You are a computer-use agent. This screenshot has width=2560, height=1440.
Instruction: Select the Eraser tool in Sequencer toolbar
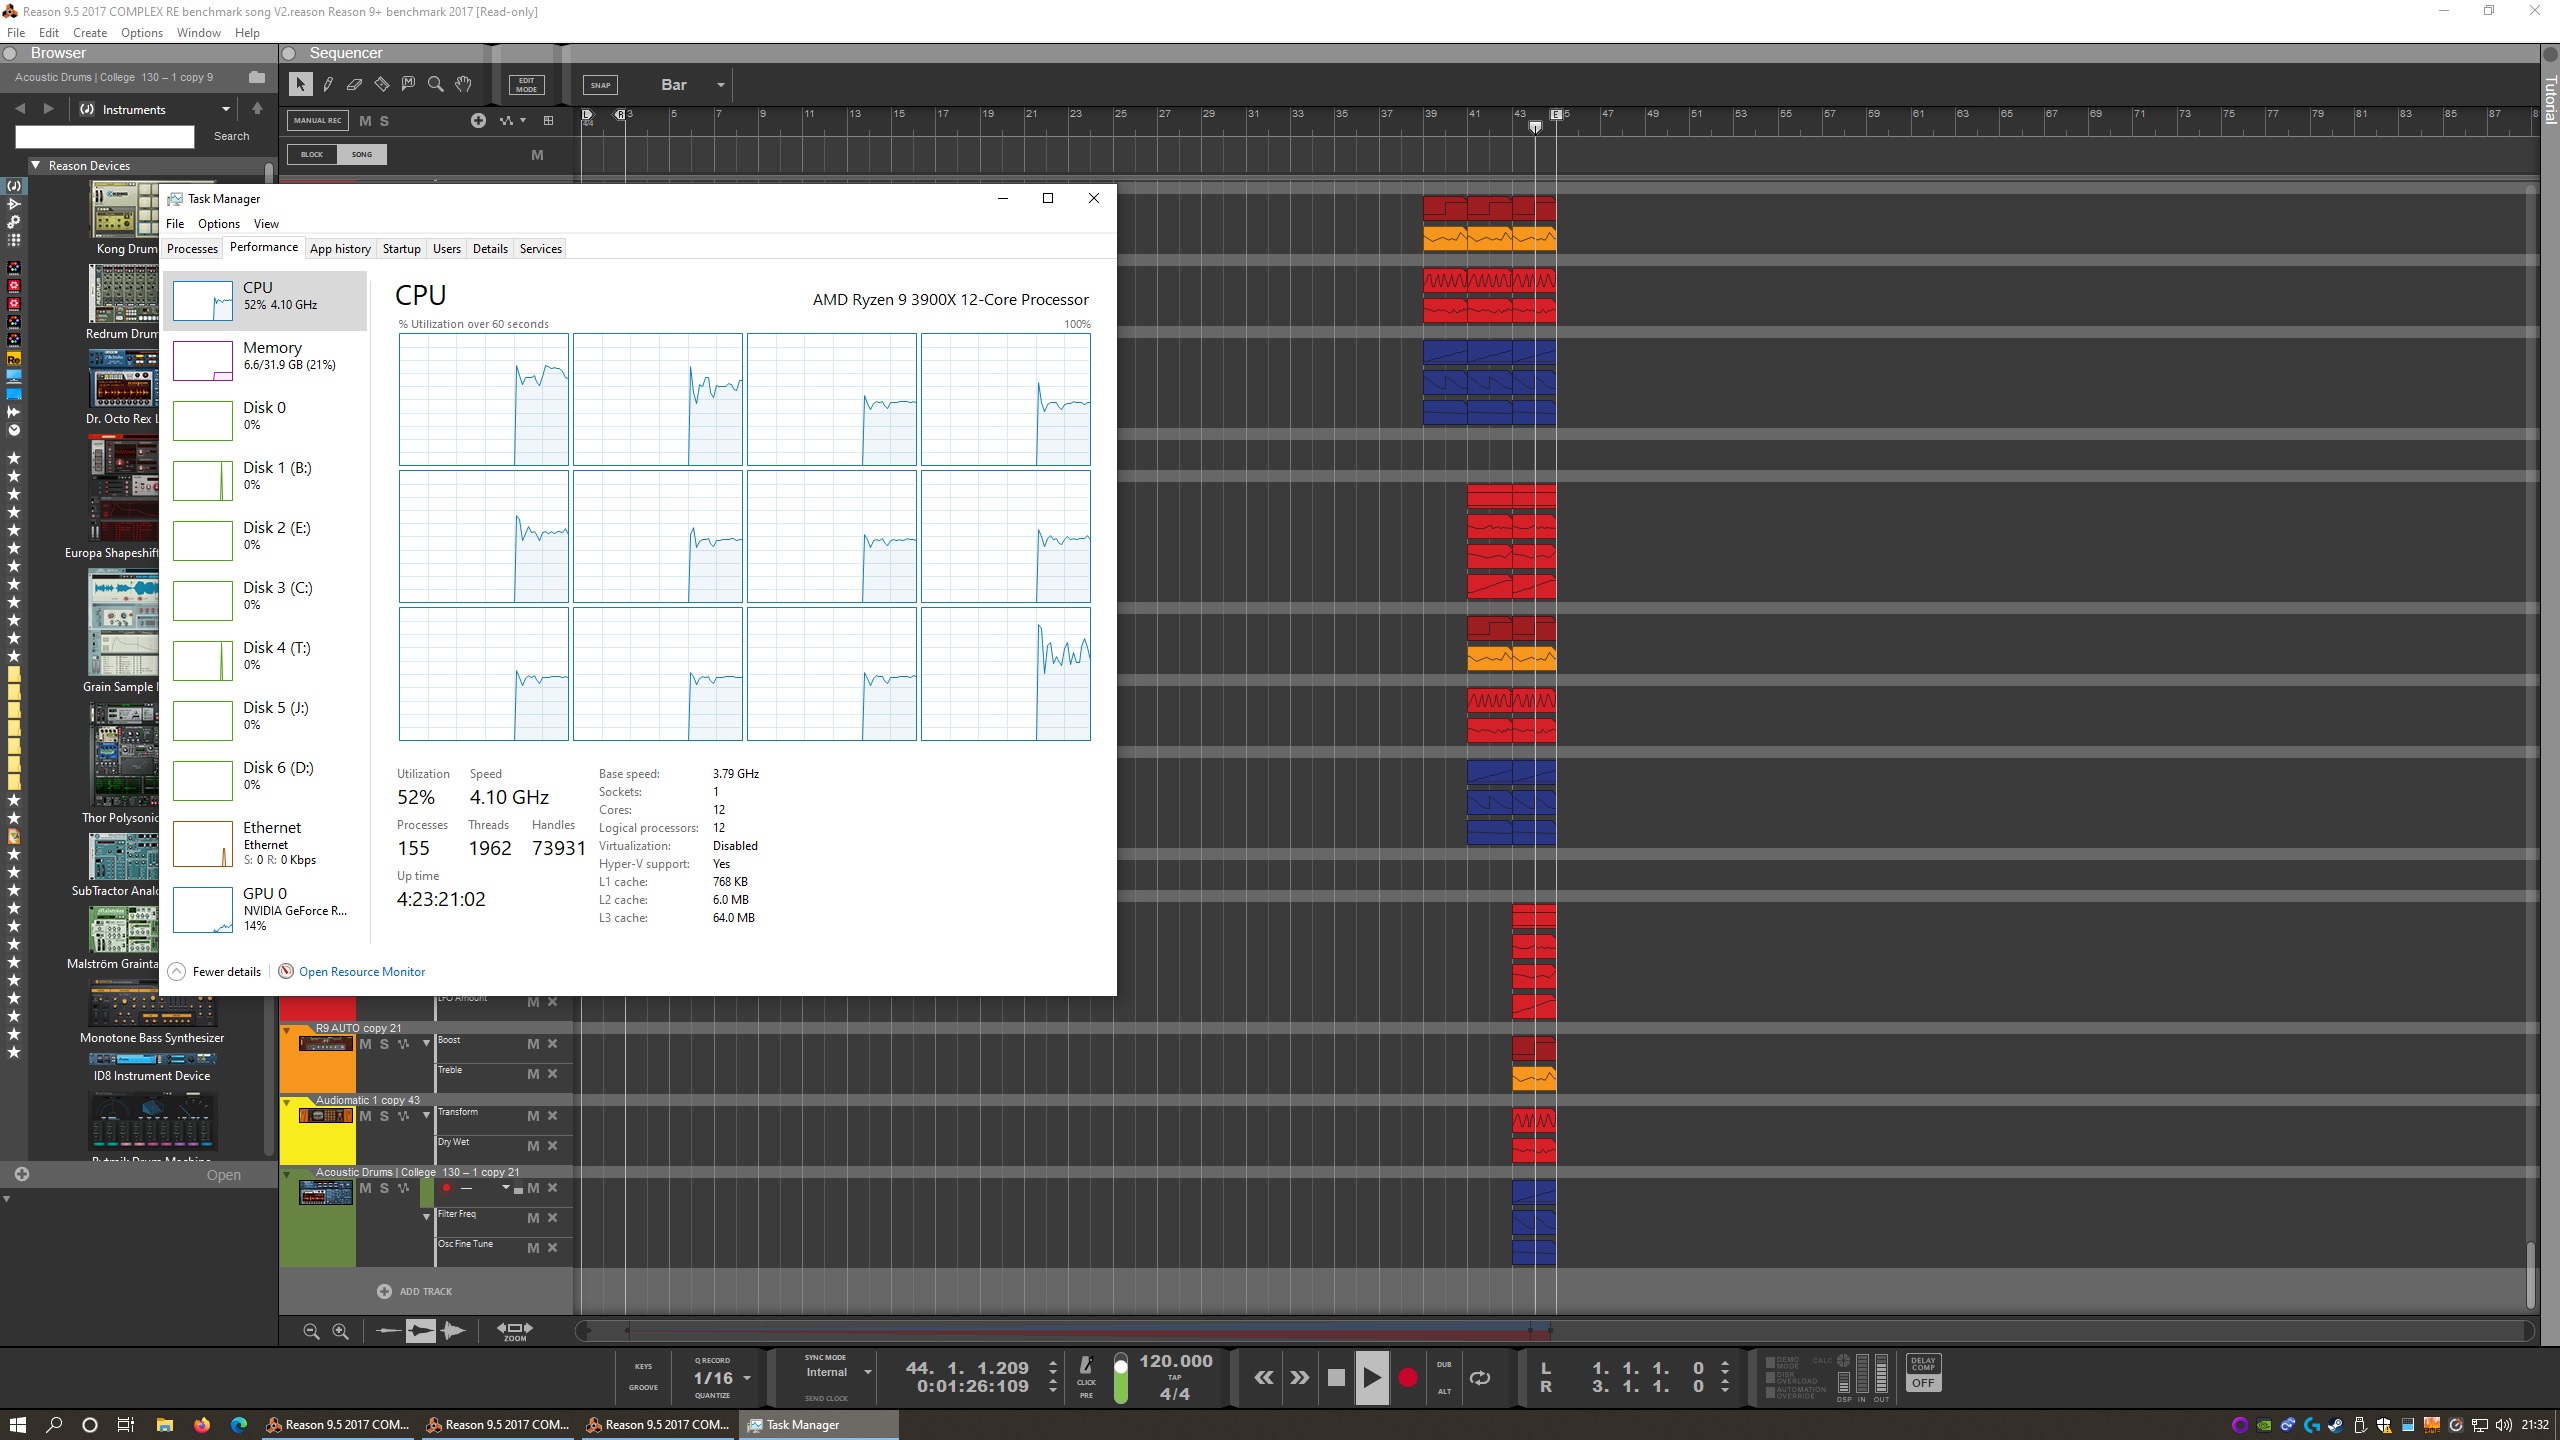(x=354, y=85)
